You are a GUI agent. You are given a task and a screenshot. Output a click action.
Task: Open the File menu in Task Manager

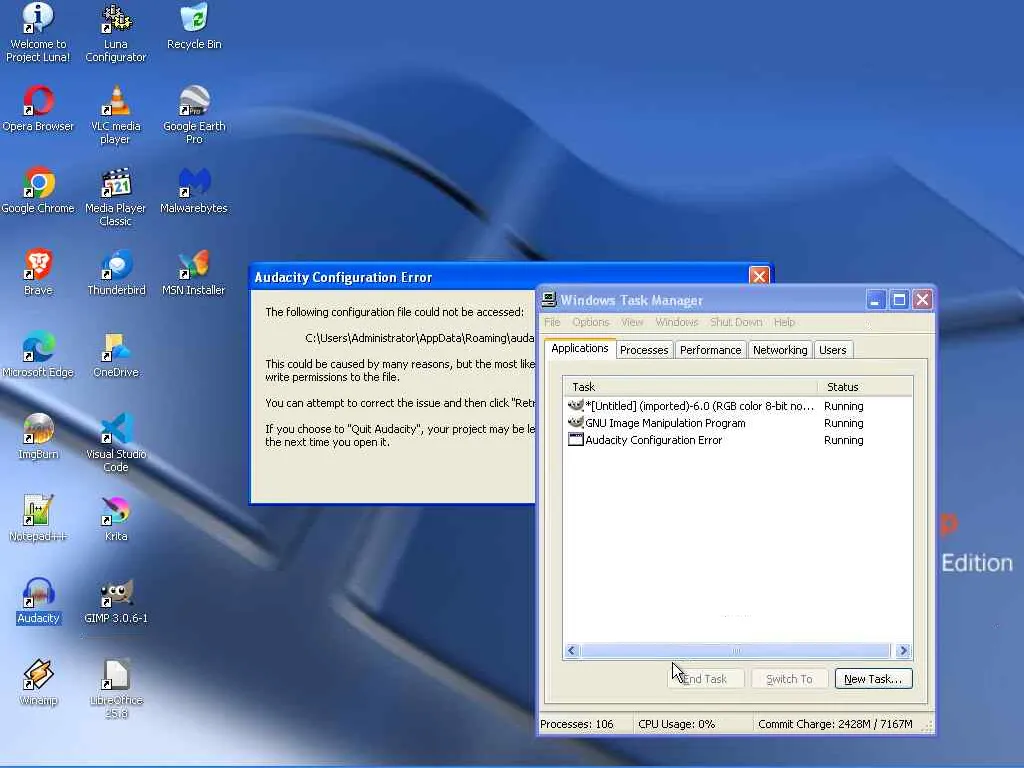pos(552,322)
